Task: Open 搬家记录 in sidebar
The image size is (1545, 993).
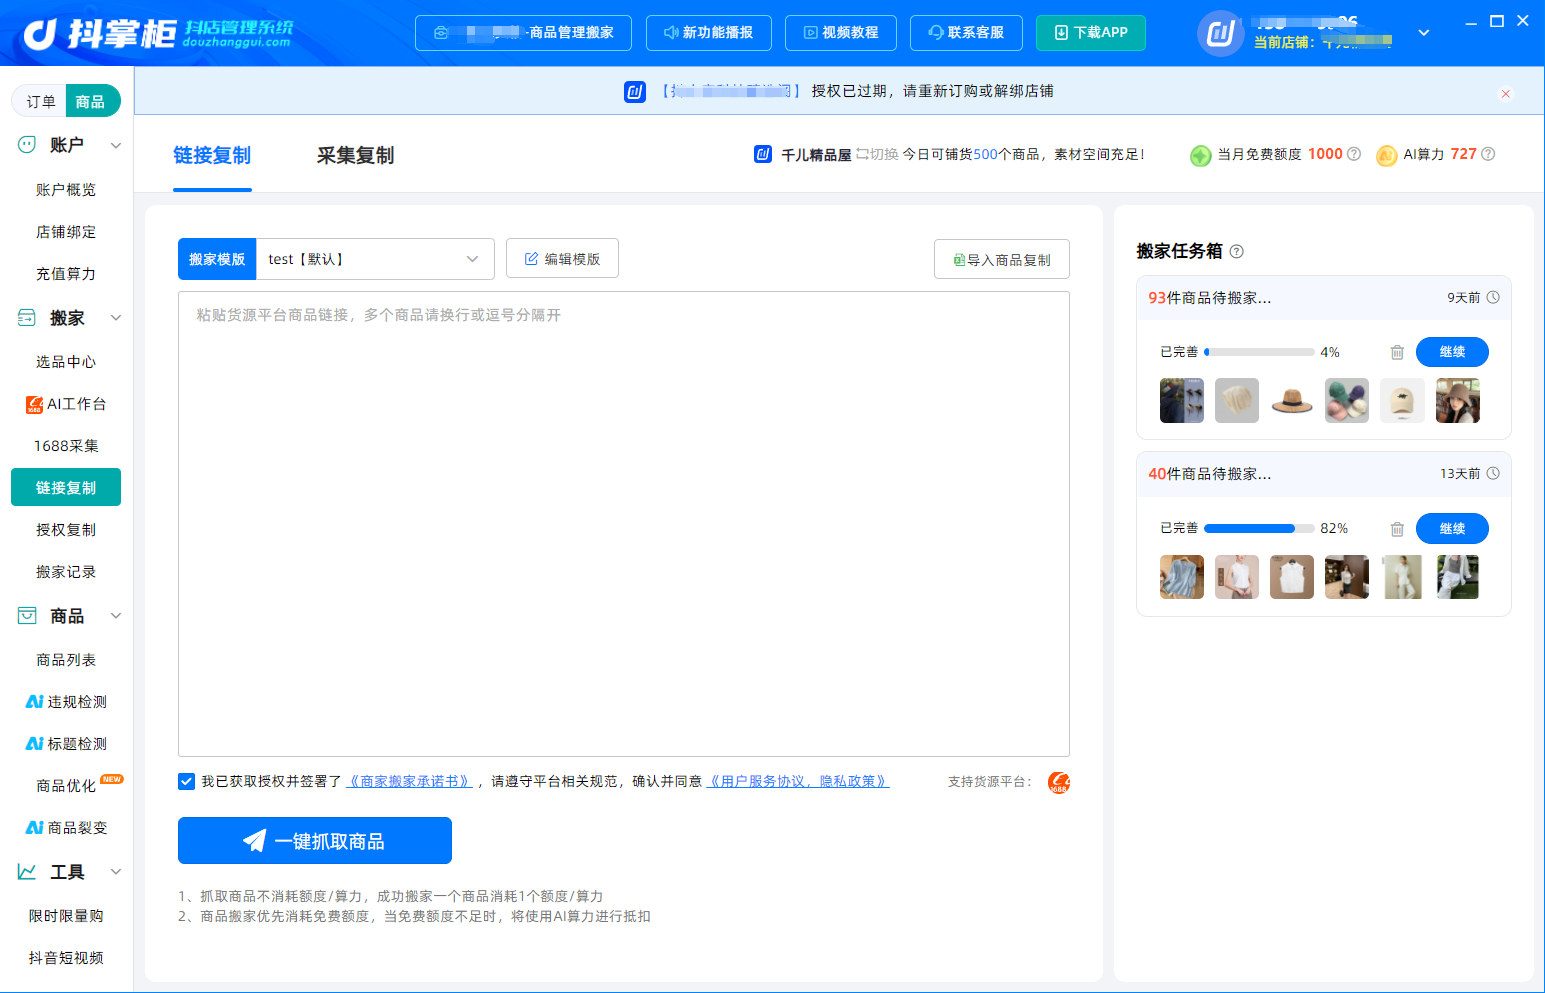Action: [x=66, y=572]
